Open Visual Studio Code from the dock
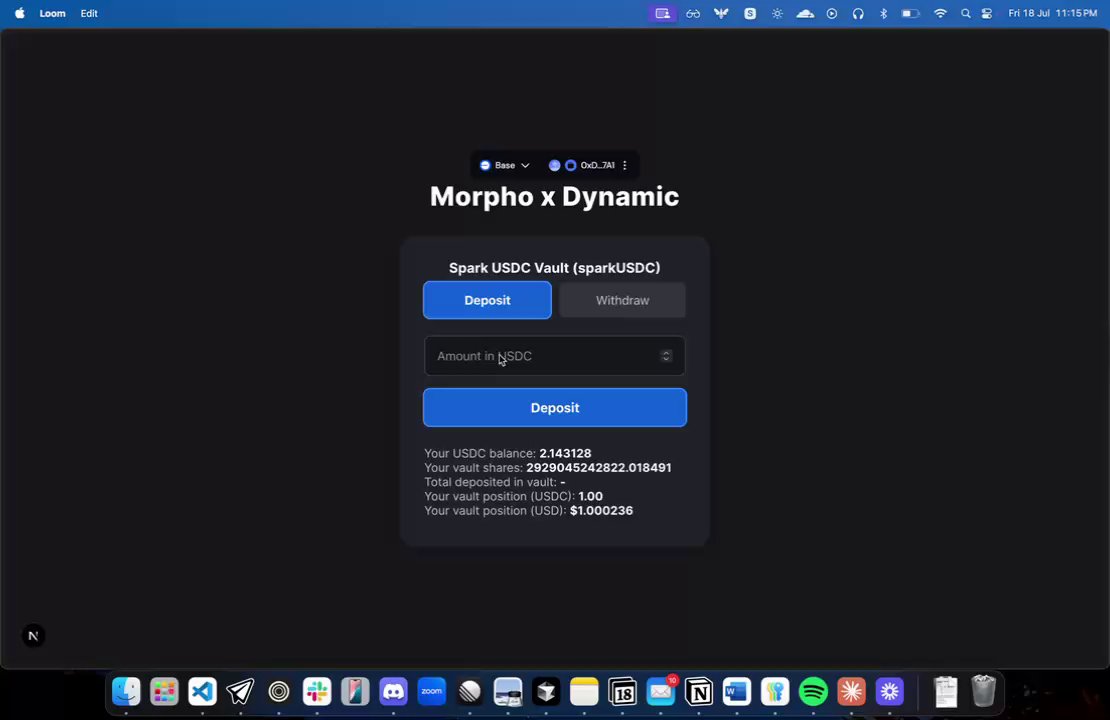 (202, 692)
